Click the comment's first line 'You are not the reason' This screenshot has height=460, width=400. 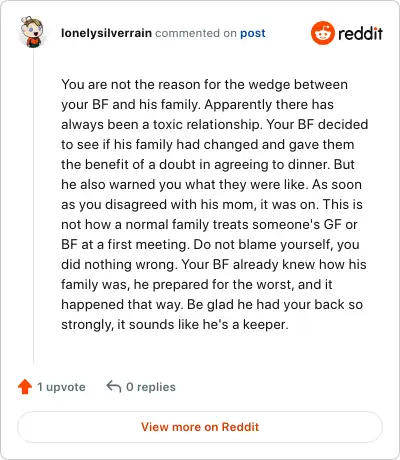pyautogui.click(x=131, y=84)
